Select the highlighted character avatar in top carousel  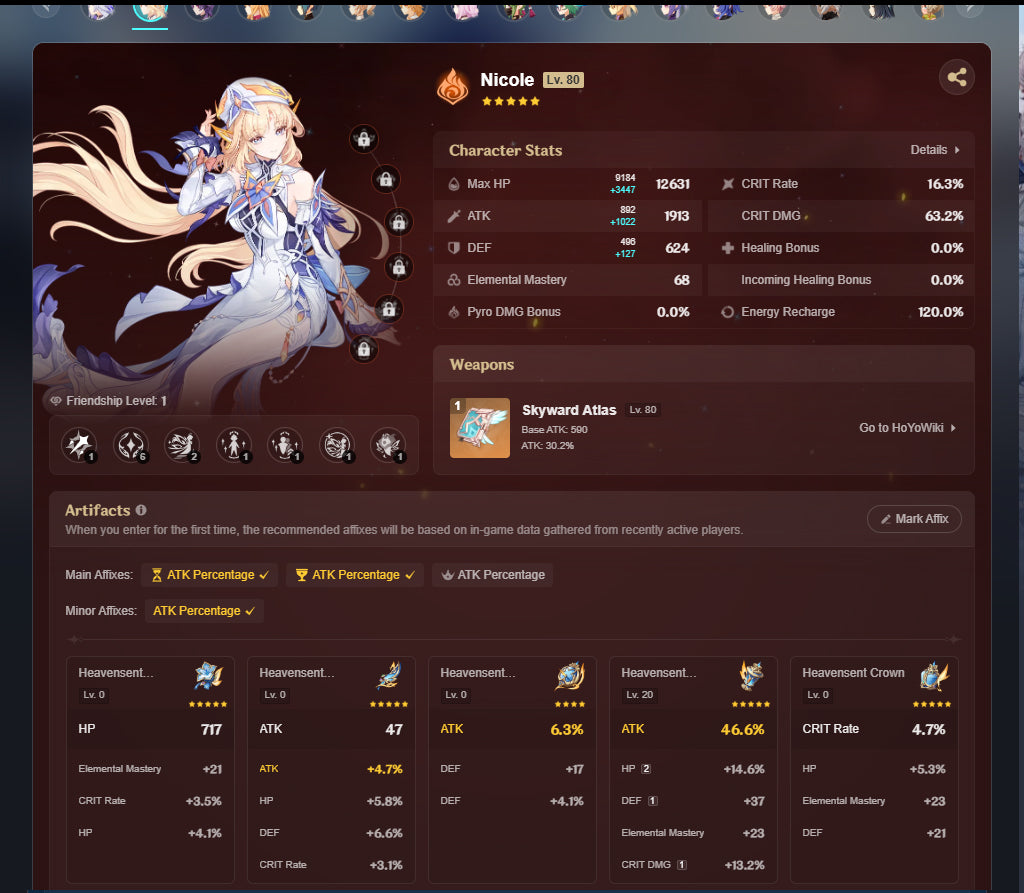[x=150, y=11]
